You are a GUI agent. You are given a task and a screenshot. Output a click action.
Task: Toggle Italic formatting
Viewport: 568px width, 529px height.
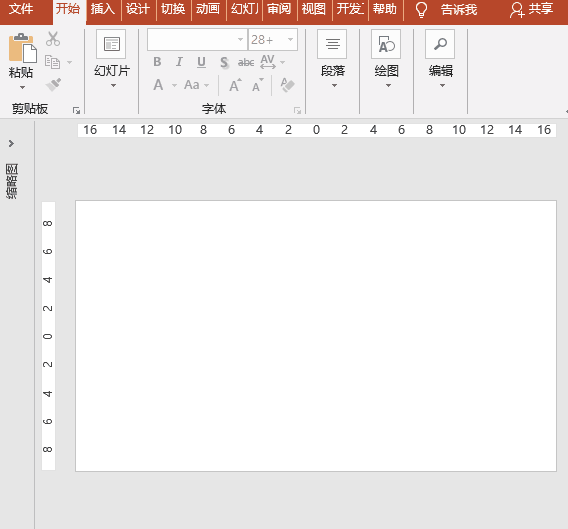pos(179,62)
